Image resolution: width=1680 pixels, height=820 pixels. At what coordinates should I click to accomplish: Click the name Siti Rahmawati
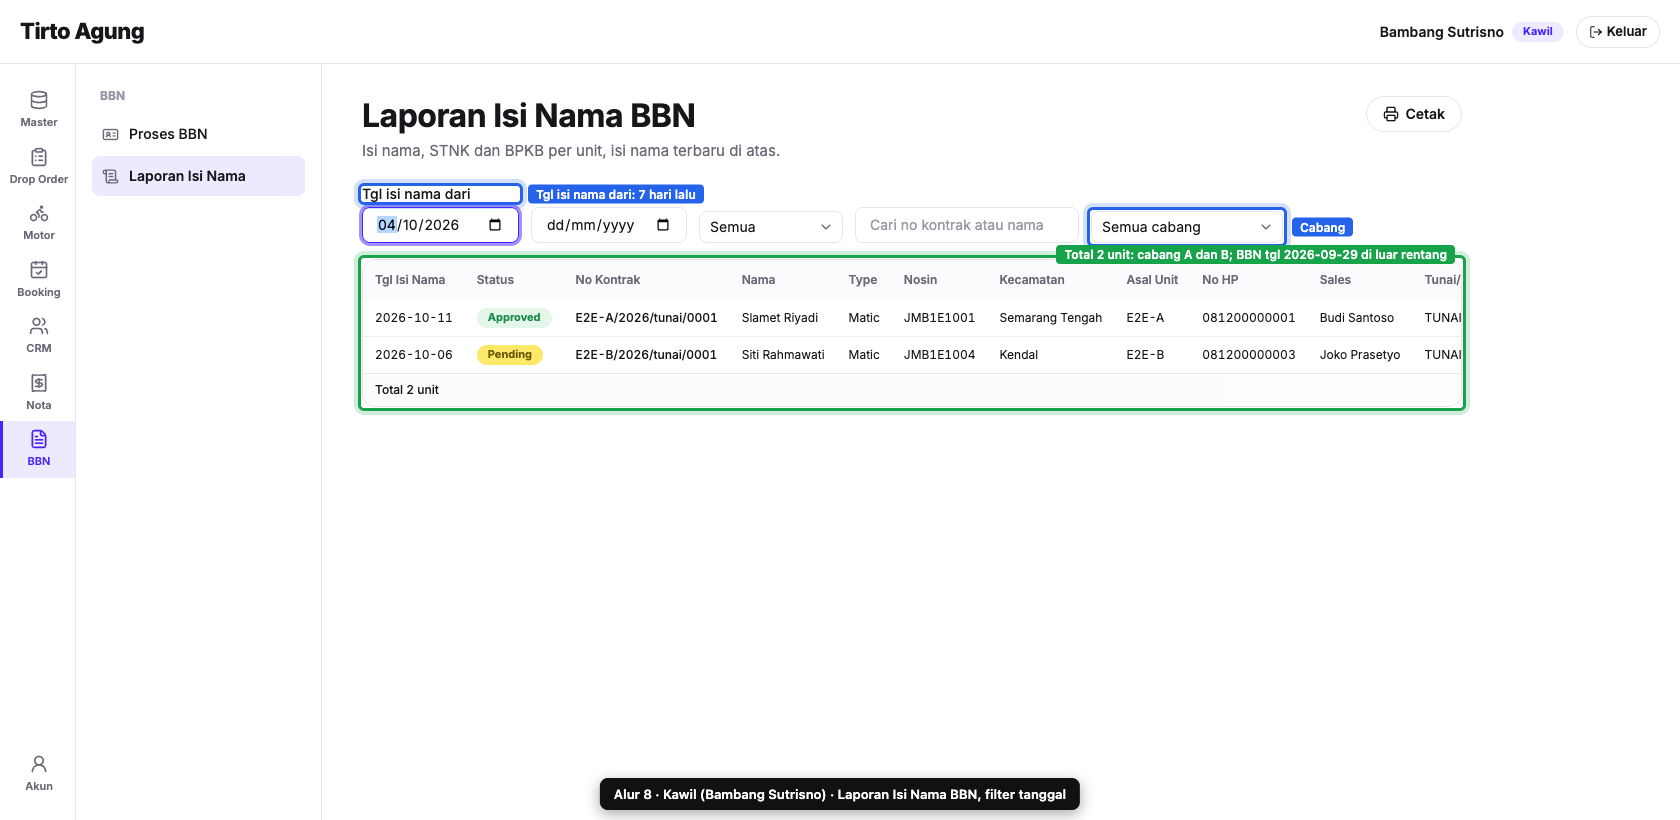[x=783, y=355]
